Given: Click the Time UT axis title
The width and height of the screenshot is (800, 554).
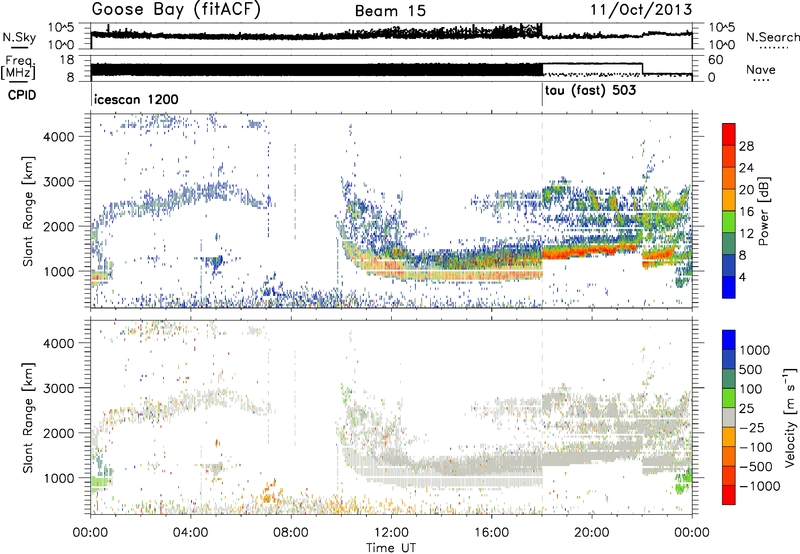Looking at the screenshot, I should pyautogui.click(x=391, y=547).
